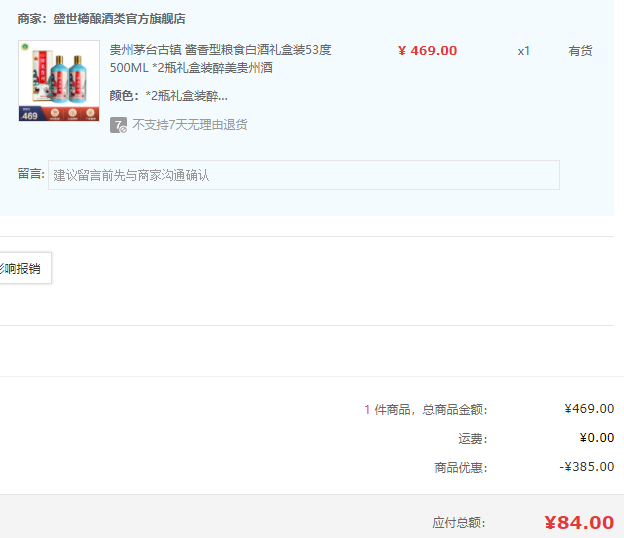Click the 不支持7天无理由退货 text
This screenshot has width=624, height=538.
[x=190, y=125]
